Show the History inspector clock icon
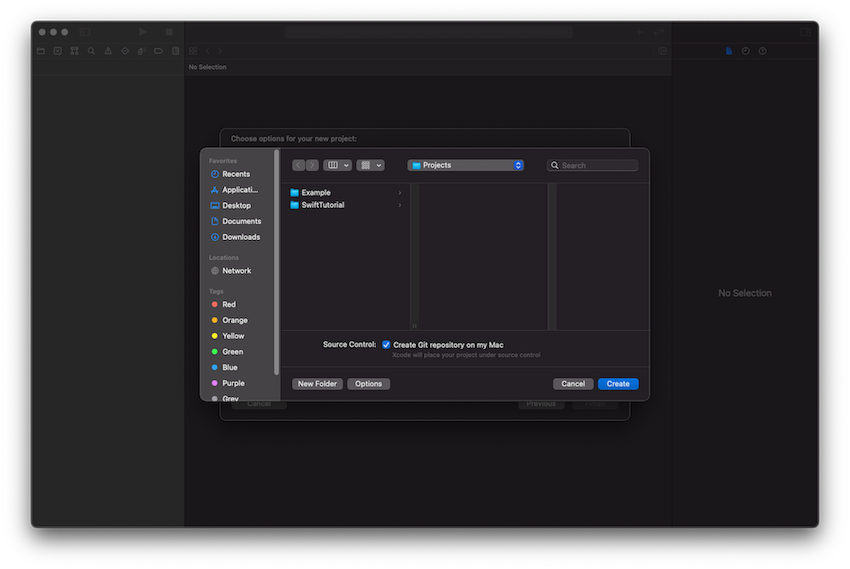Image resolution: width=850 pixels, height=569 pixels. (x=745, y=51)
